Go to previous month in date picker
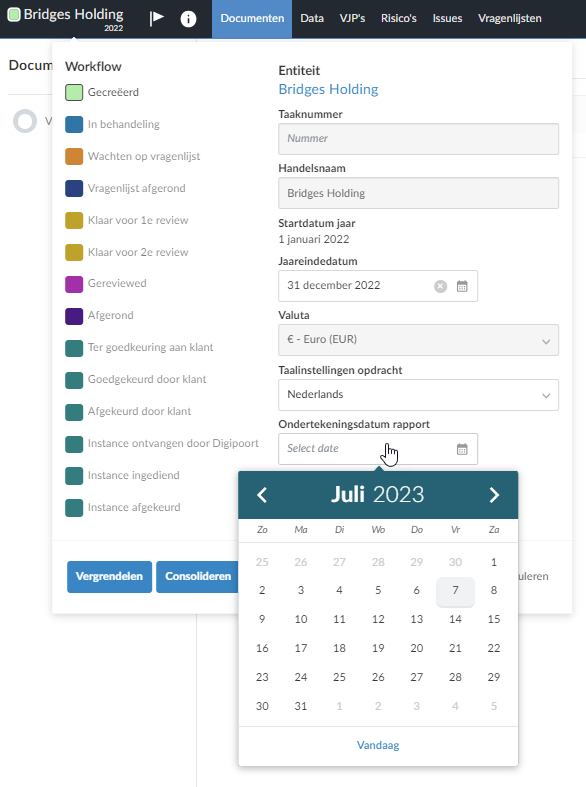 pyautogui.click(x=262, y=495)
